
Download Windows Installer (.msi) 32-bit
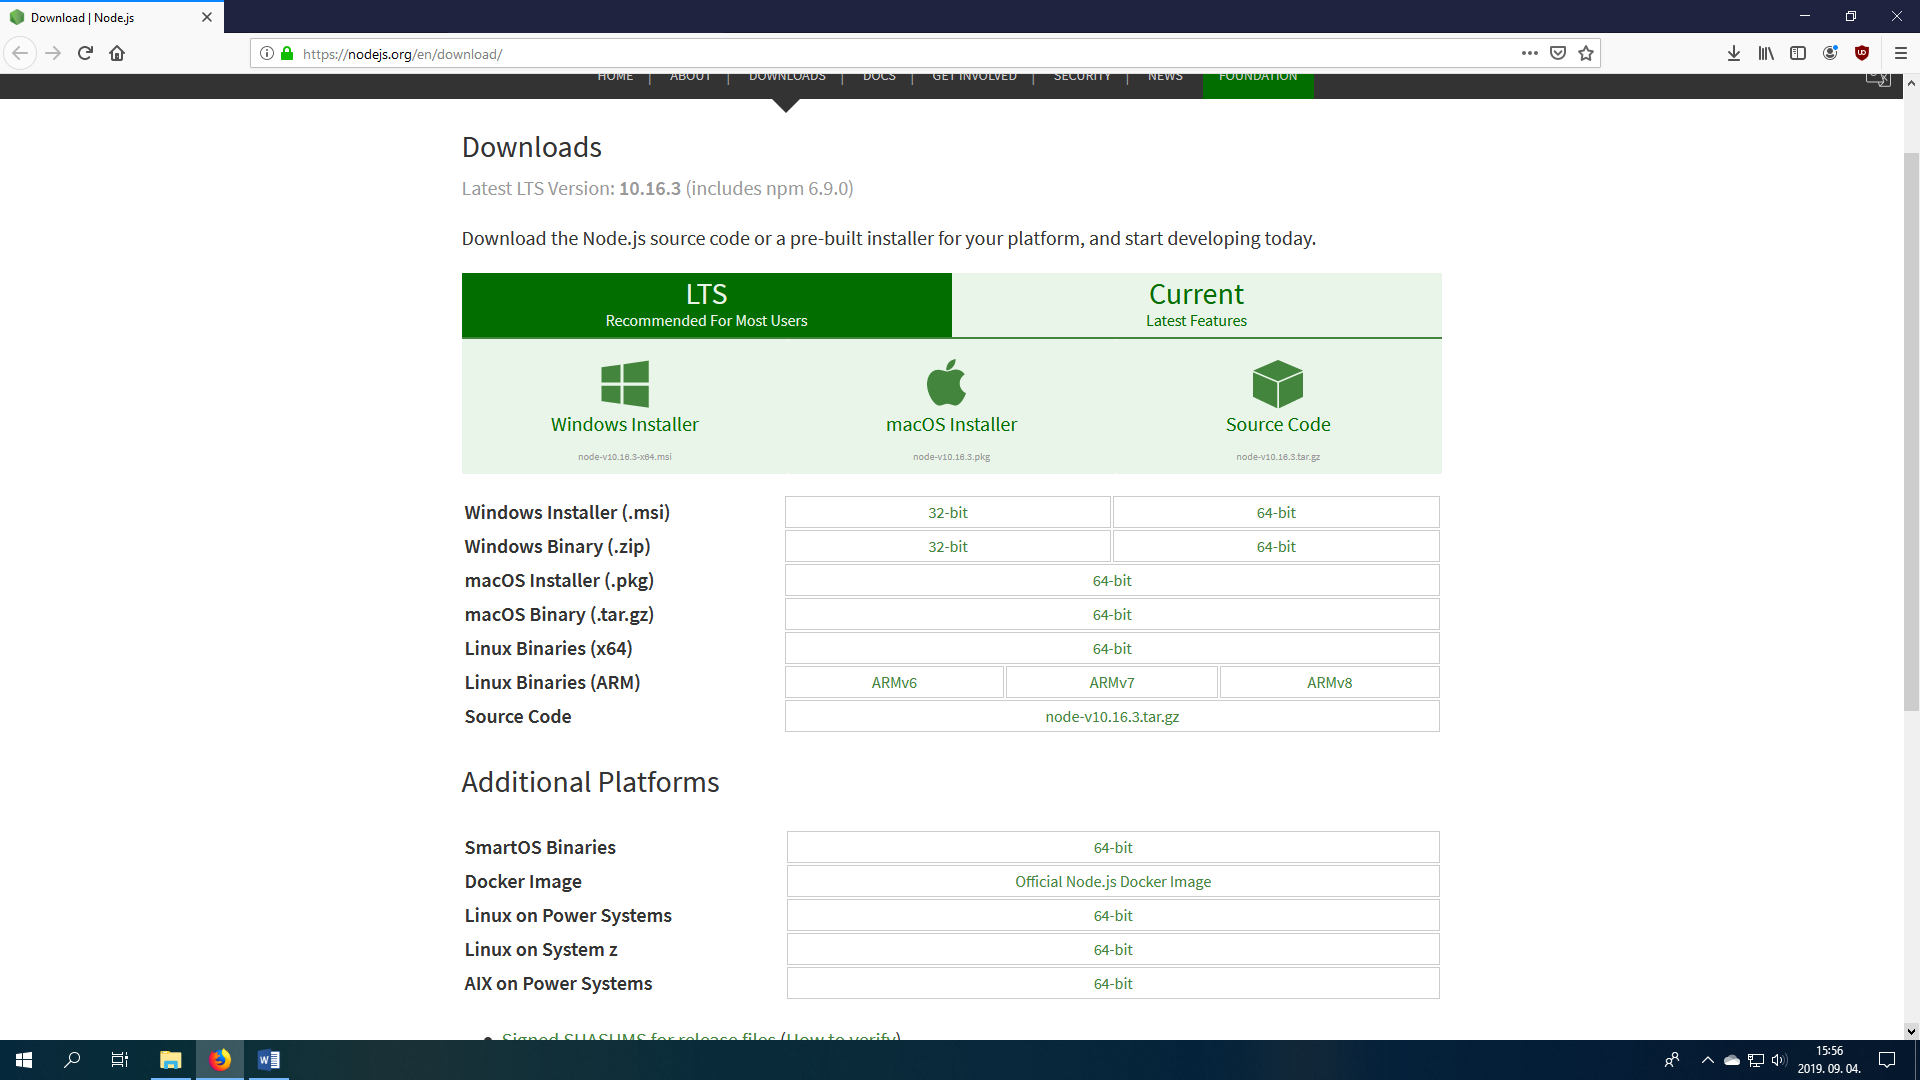[x=947, y=512]
